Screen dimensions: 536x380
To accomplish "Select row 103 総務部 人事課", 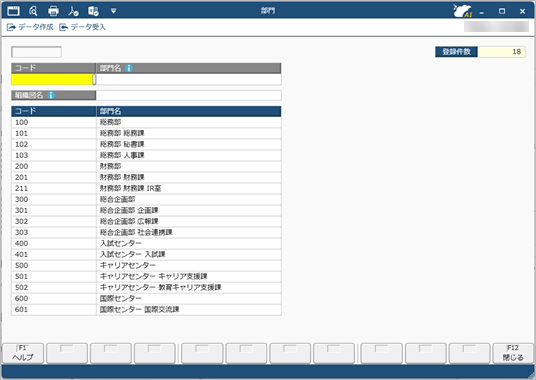I will 146,155.
